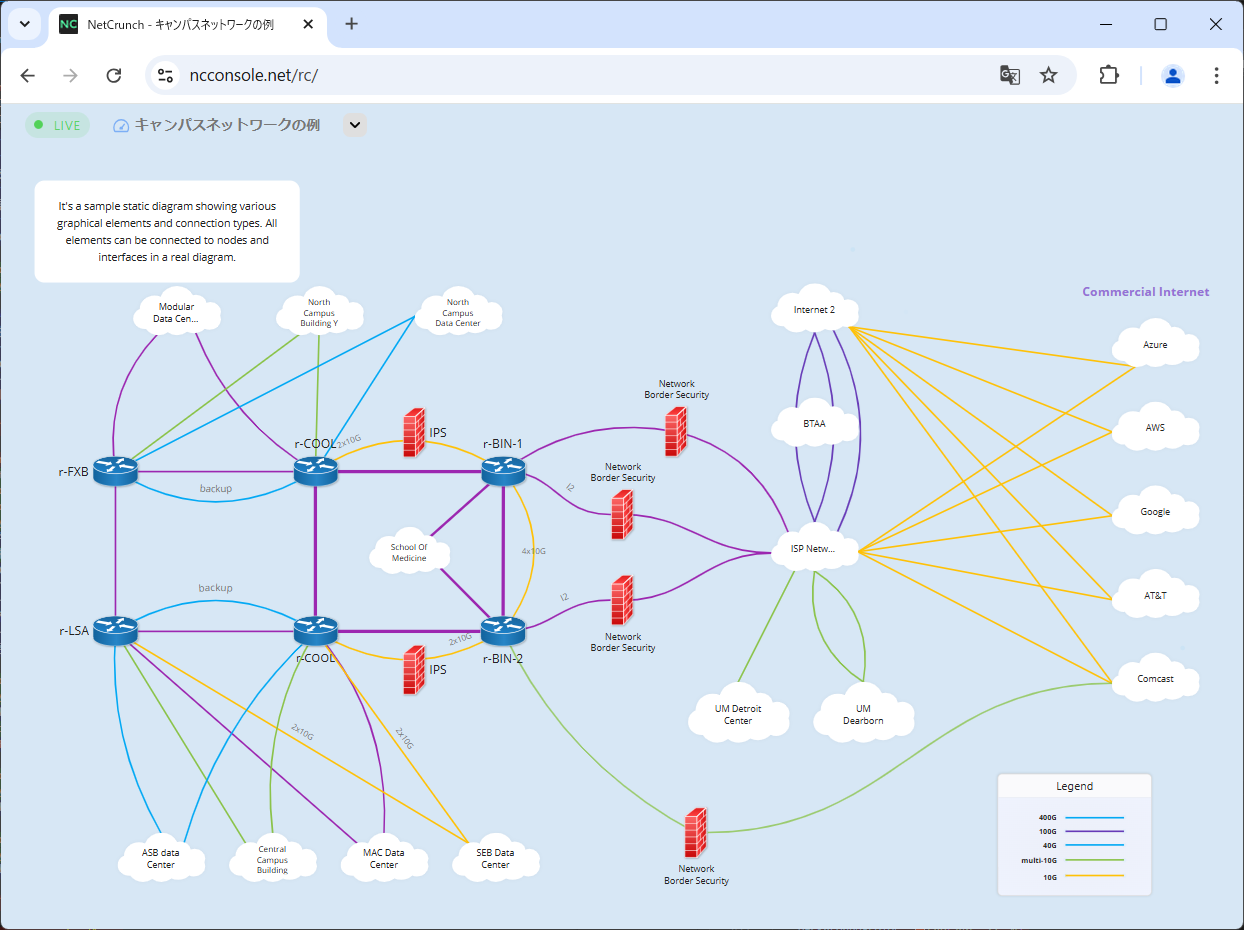This screenshot has width=1244, height=930.
Task: Click the Legend panel title
Action: click(x=1075, y=786)
